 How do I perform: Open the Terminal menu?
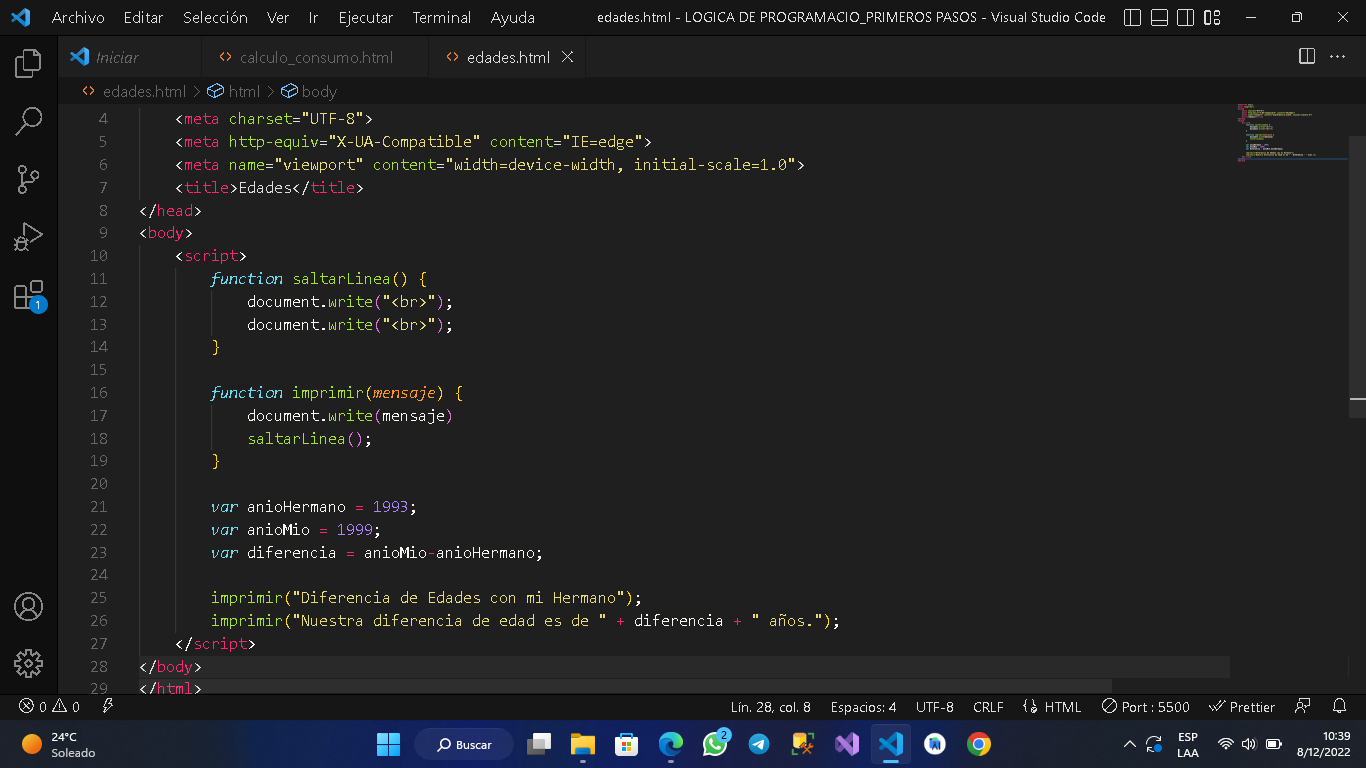pos(441,17)
